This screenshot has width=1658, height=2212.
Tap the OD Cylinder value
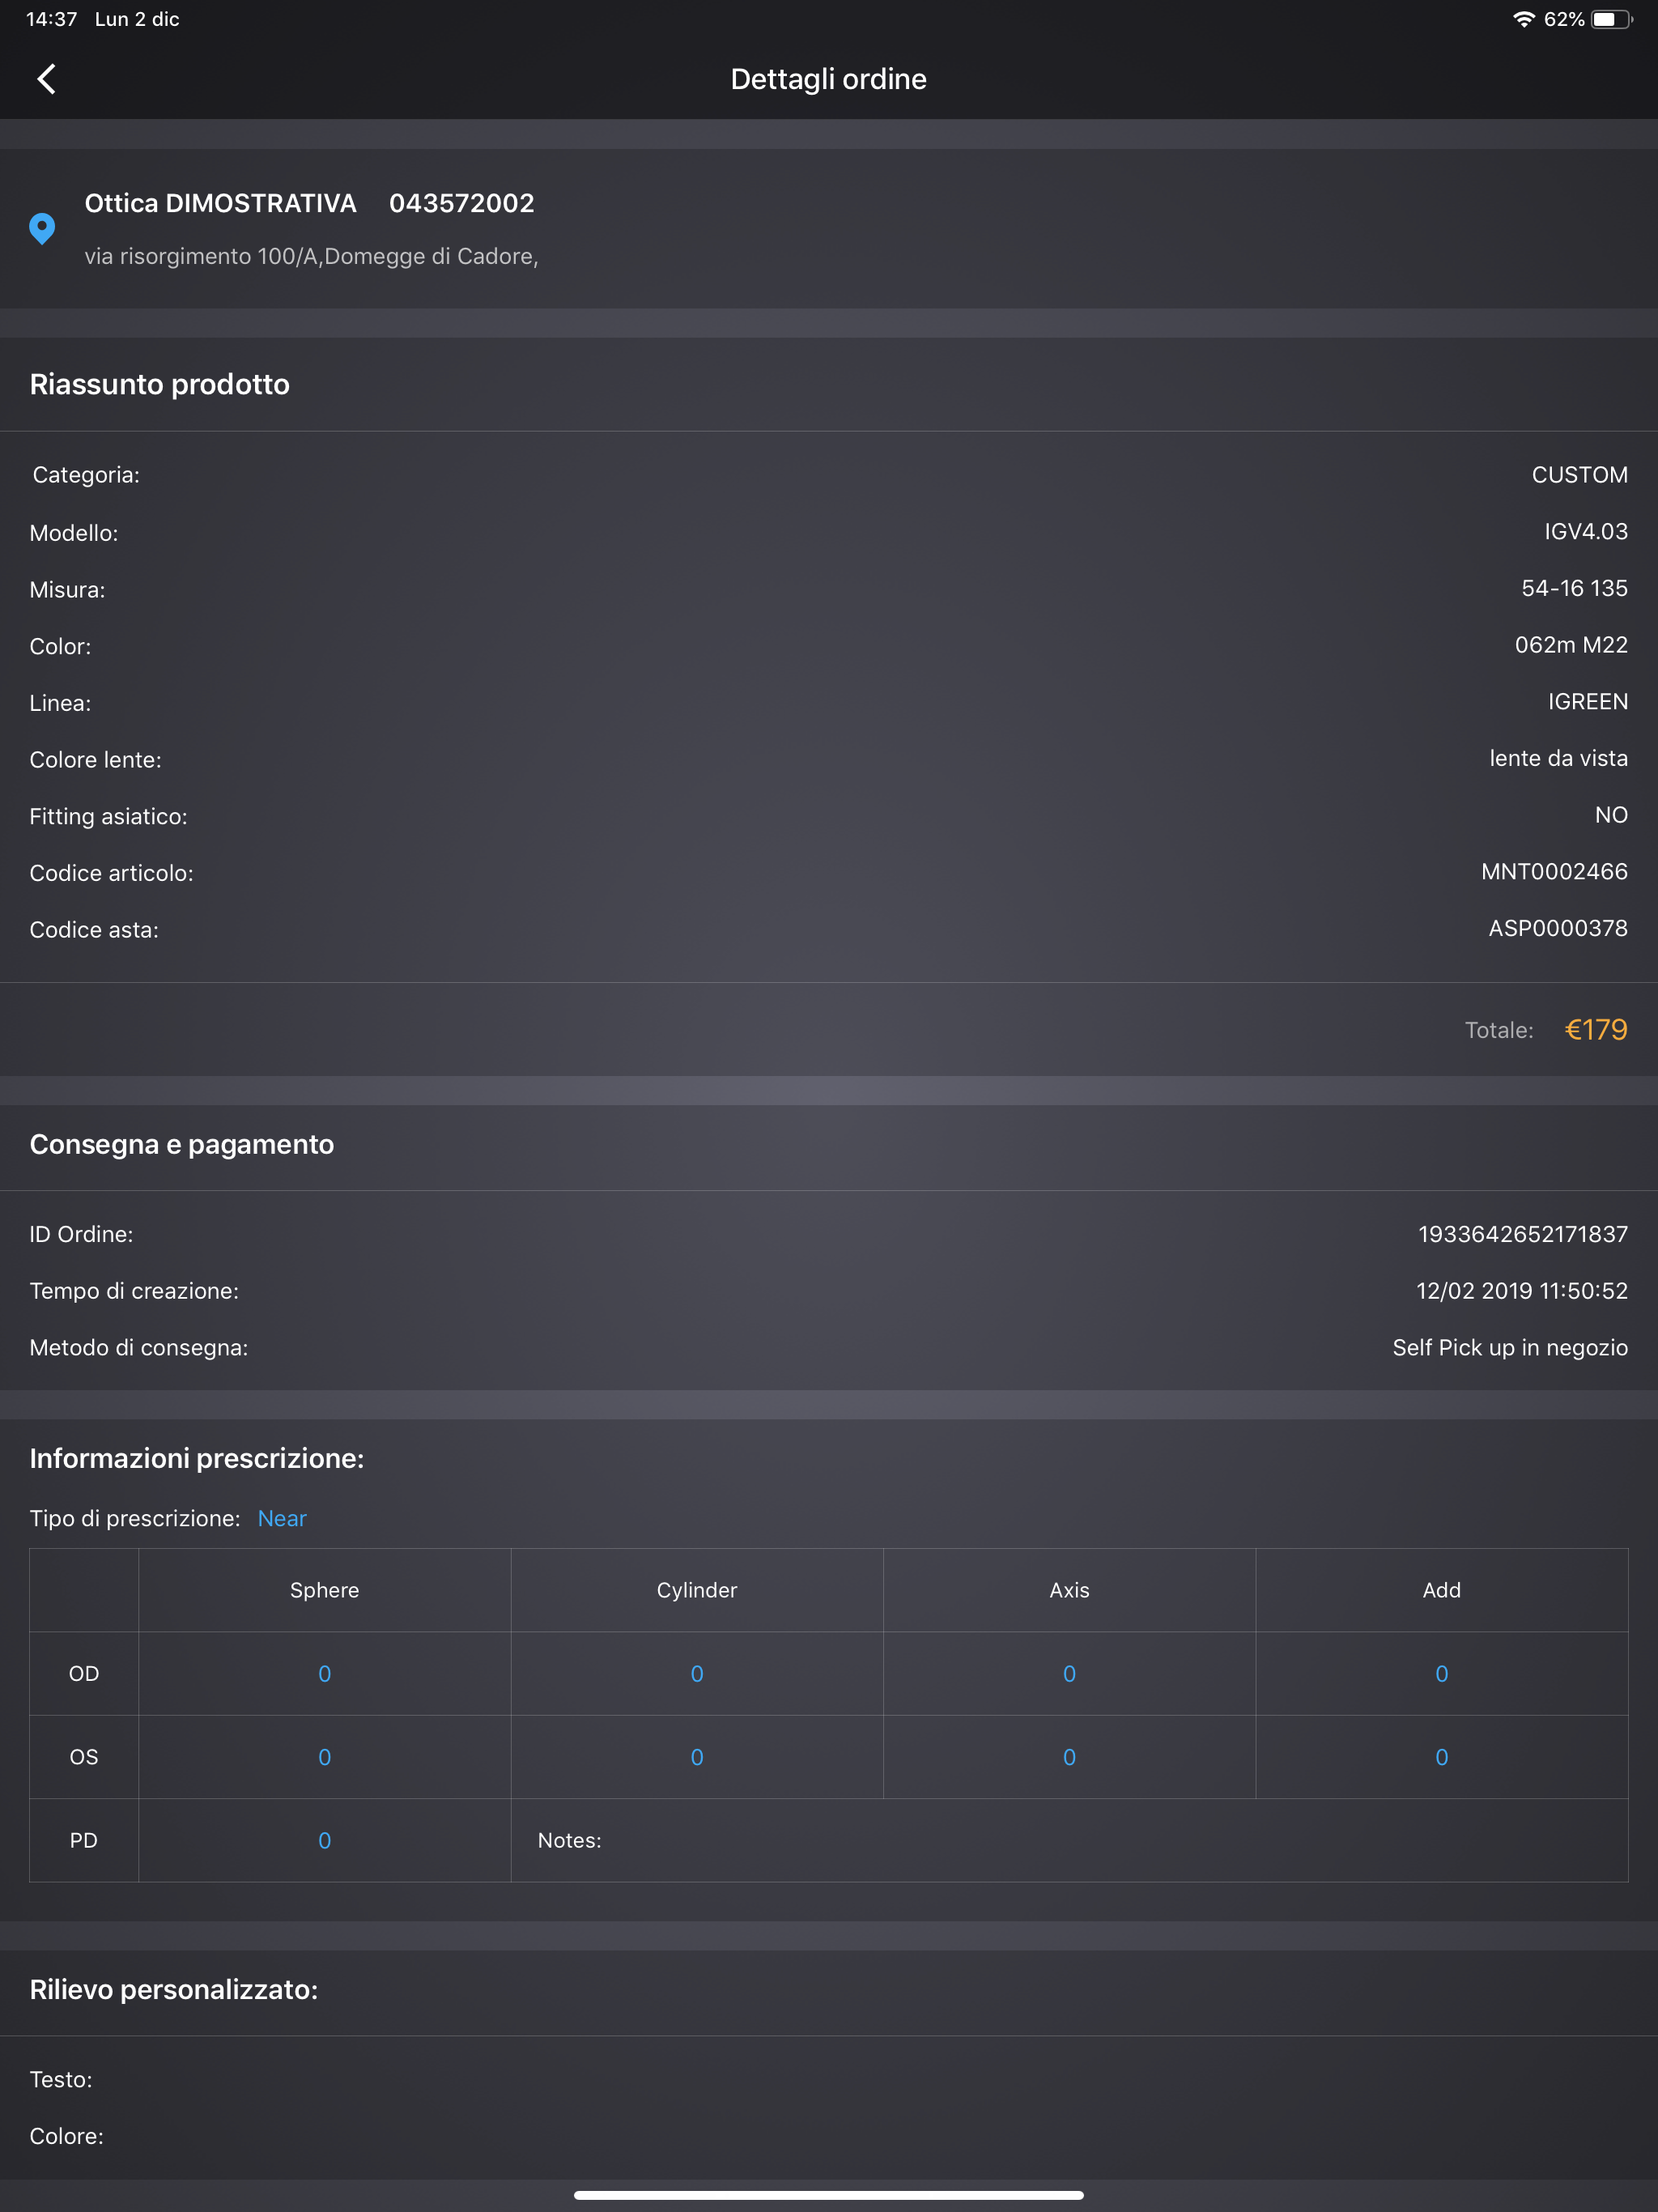[697, 1674]
